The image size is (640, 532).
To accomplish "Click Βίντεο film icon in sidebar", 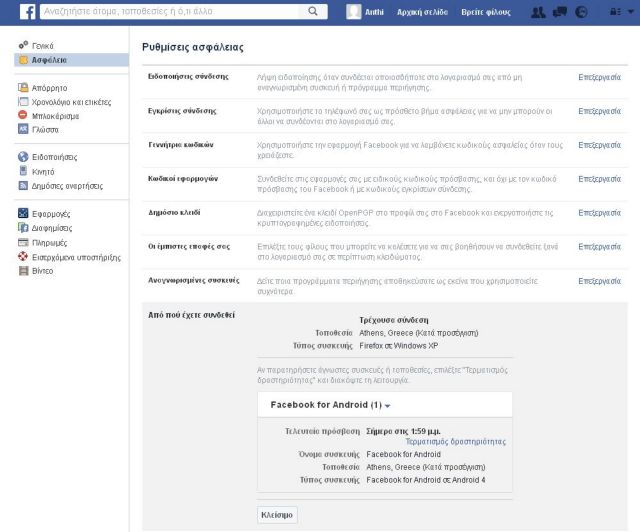I will (24, 270).
